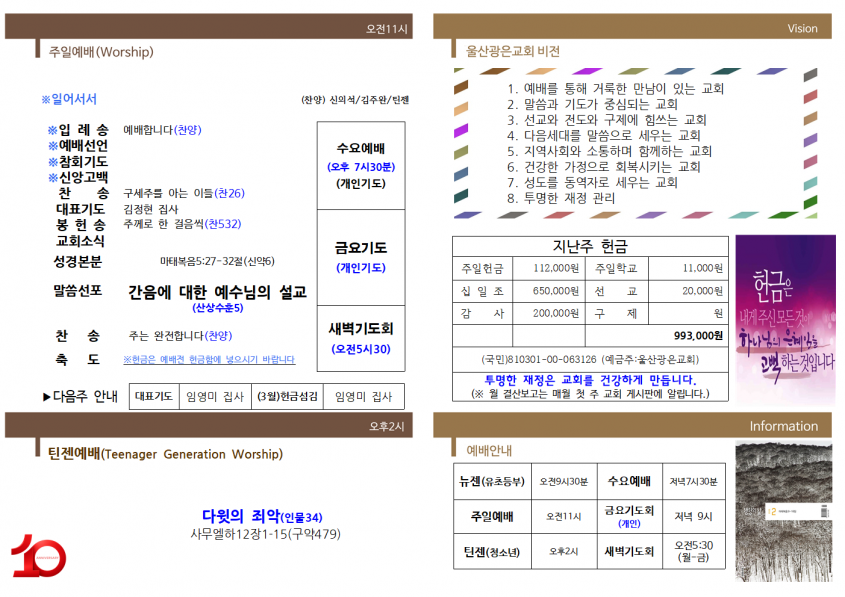This screenshot has width=845, height=597.
Task: Click the 주일예배(Worship) section heading
Action: click(x=101, y=52)
